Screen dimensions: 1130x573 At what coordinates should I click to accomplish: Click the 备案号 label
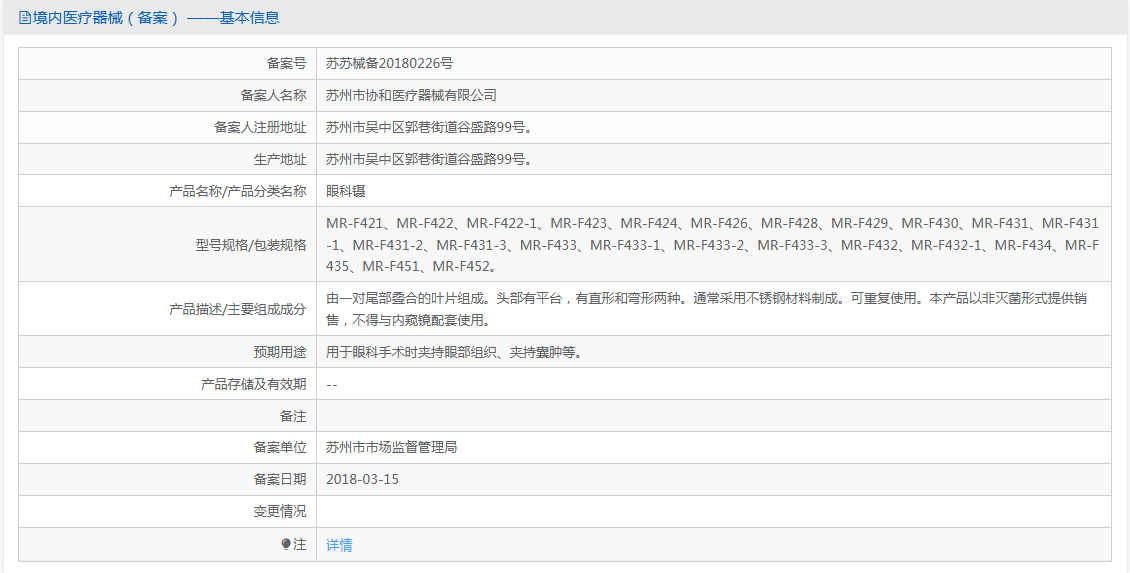click(x=286, y=63)
